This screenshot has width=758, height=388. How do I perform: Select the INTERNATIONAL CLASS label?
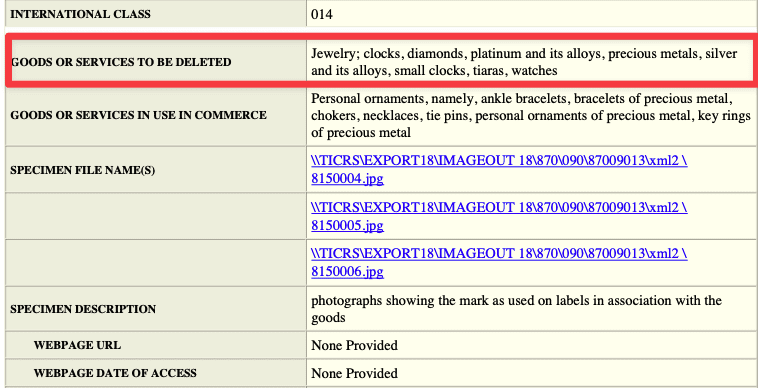click(x=80, y=14)
